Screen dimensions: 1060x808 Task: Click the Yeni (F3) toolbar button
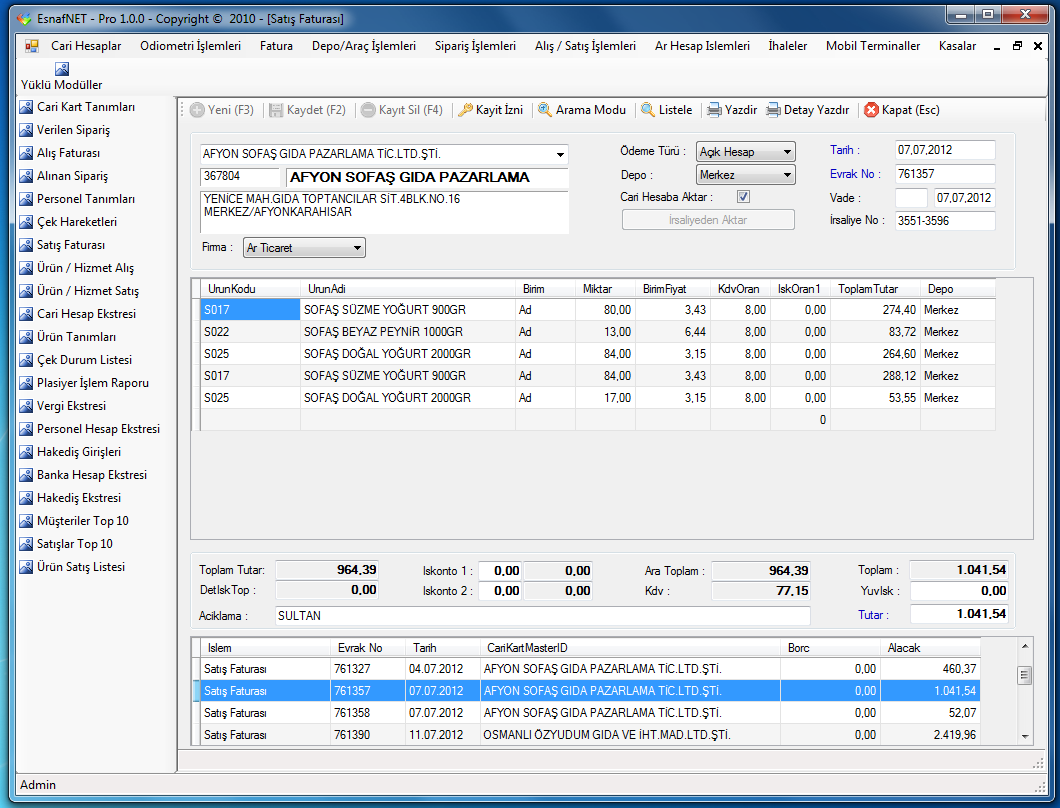click(222, 110)
